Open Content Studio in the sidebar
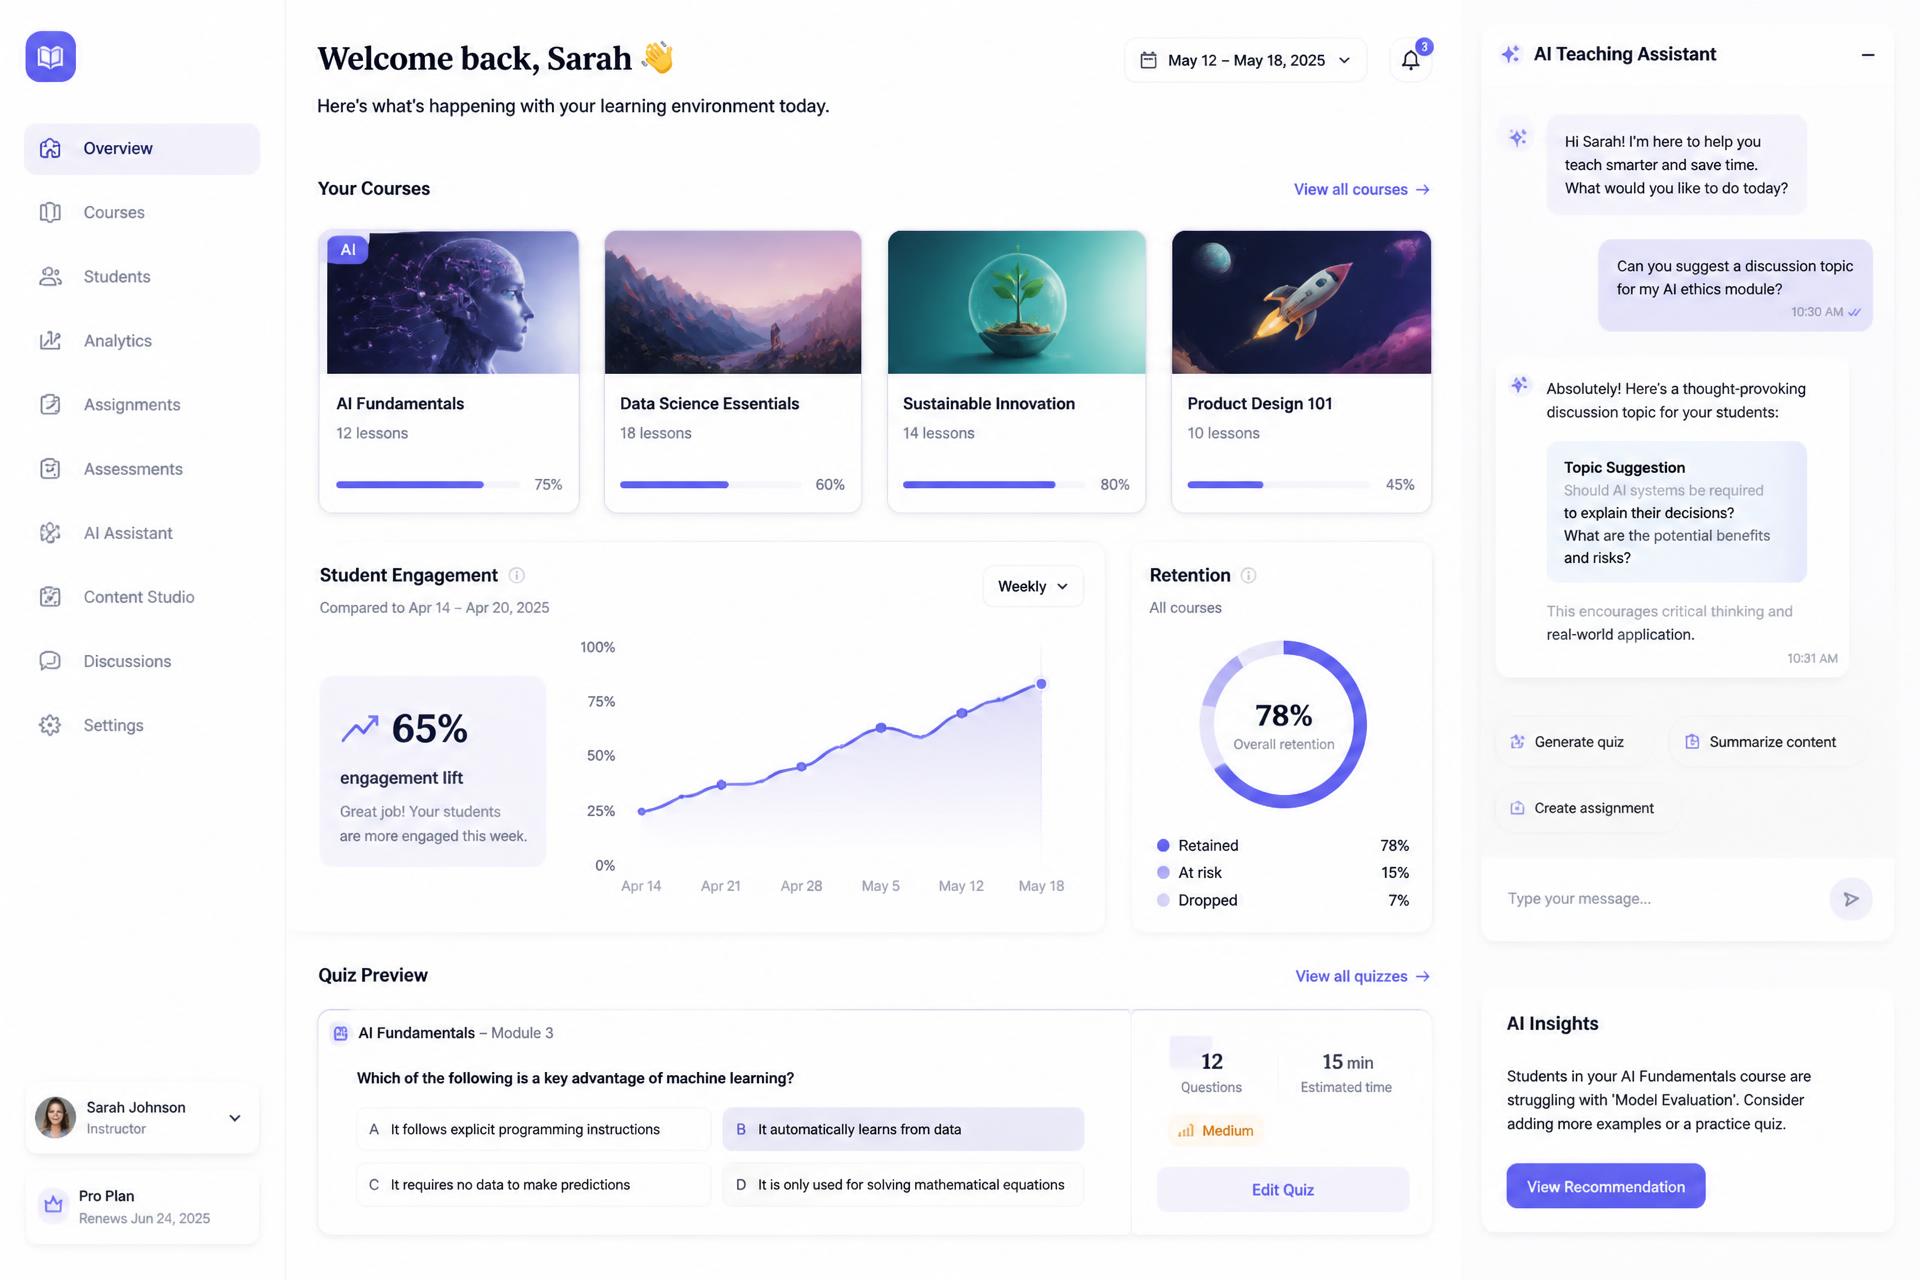The height and width of the screenshot is (1280, 1920). tap(142, 597)
